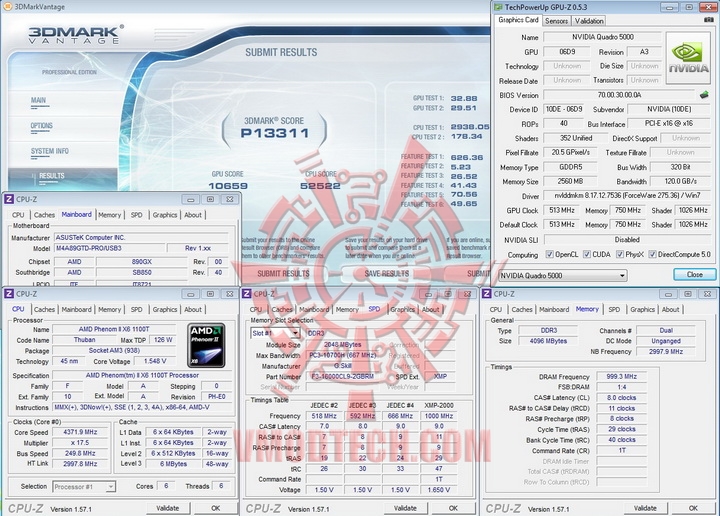
Task: Open Memory tab in CPU-Z Mainboard window
Action: [x=109, y=215]
